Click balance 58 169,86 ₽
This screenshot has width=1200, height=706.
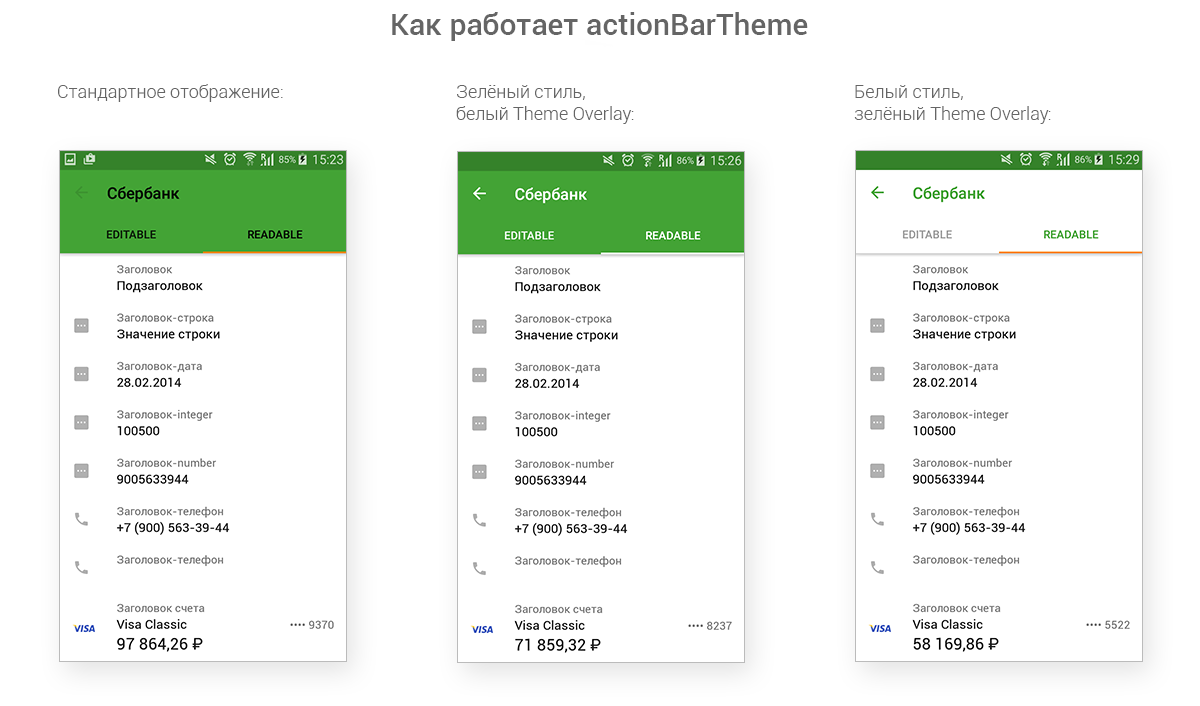coord(956,644)
